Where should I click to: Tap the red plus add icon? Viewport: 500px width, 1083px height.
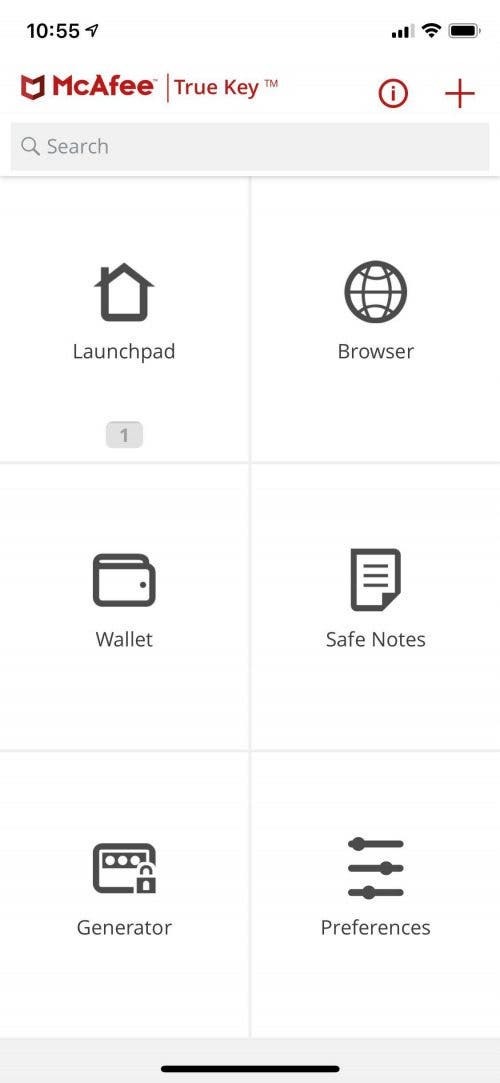click(460, 93)
